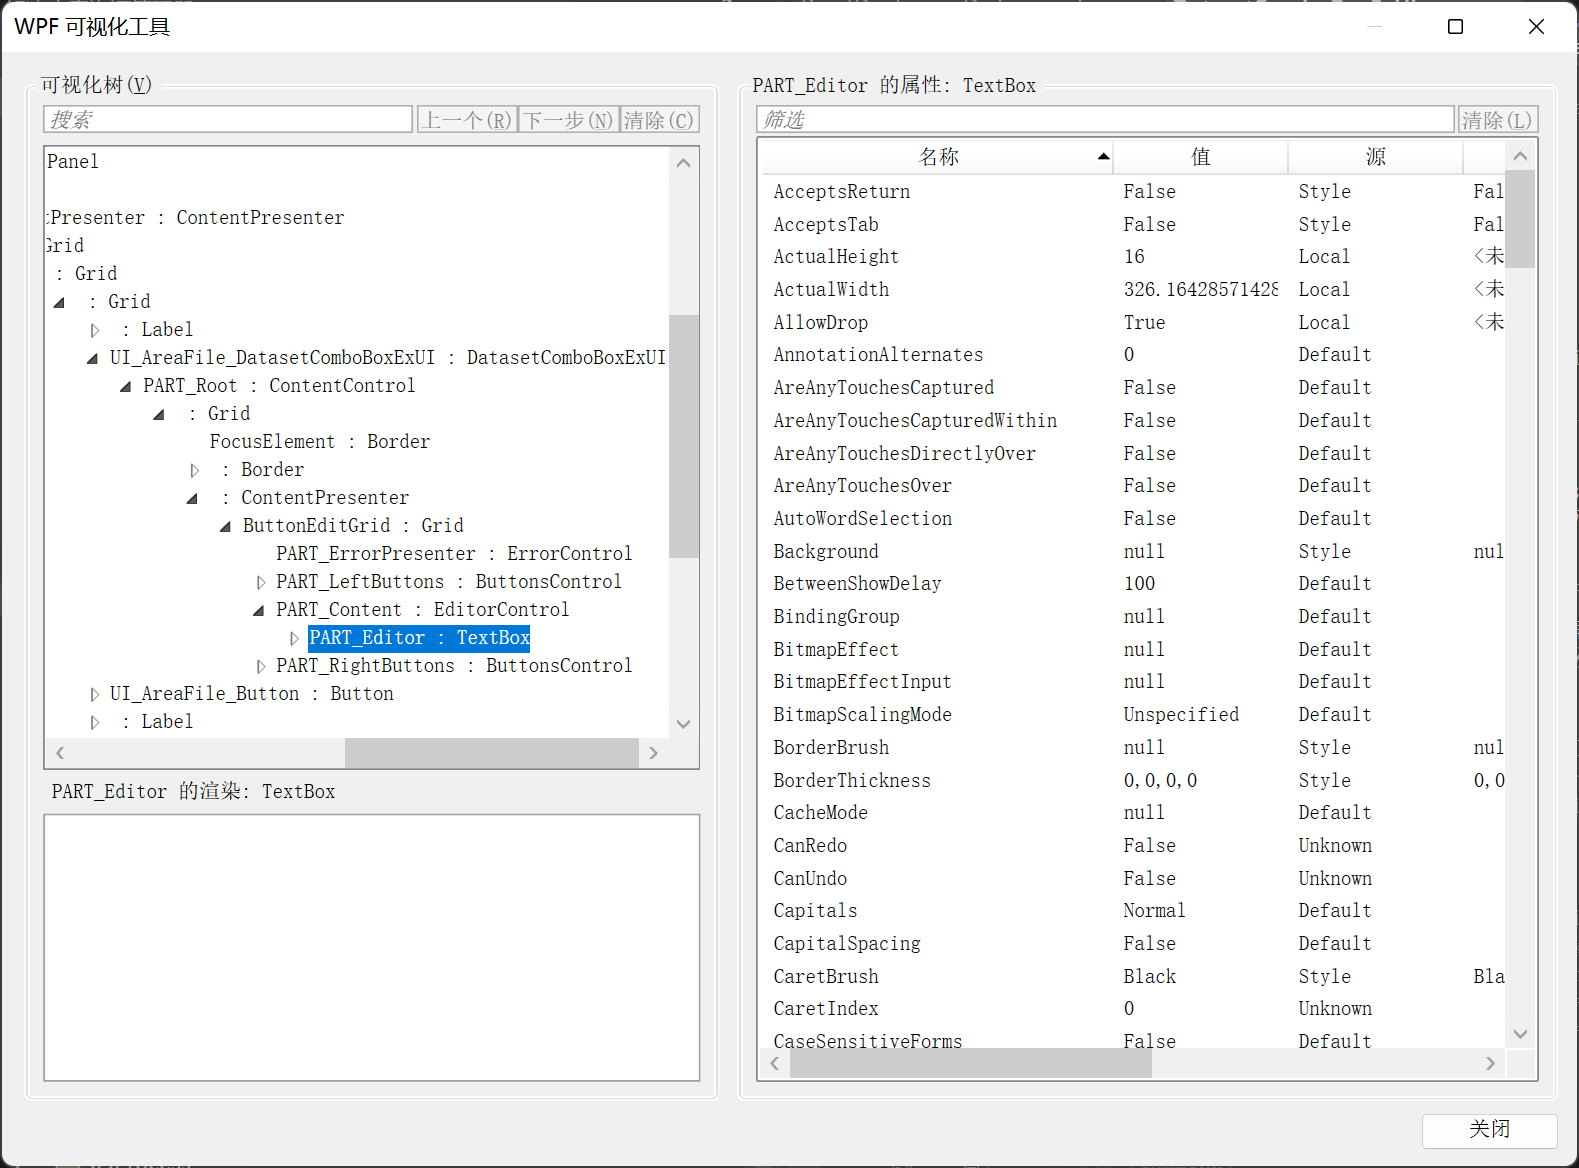Select PART_ErrorPresenter : ErrorControl item
This screenshot has height=1168, width=1579.
pos(454,554)
